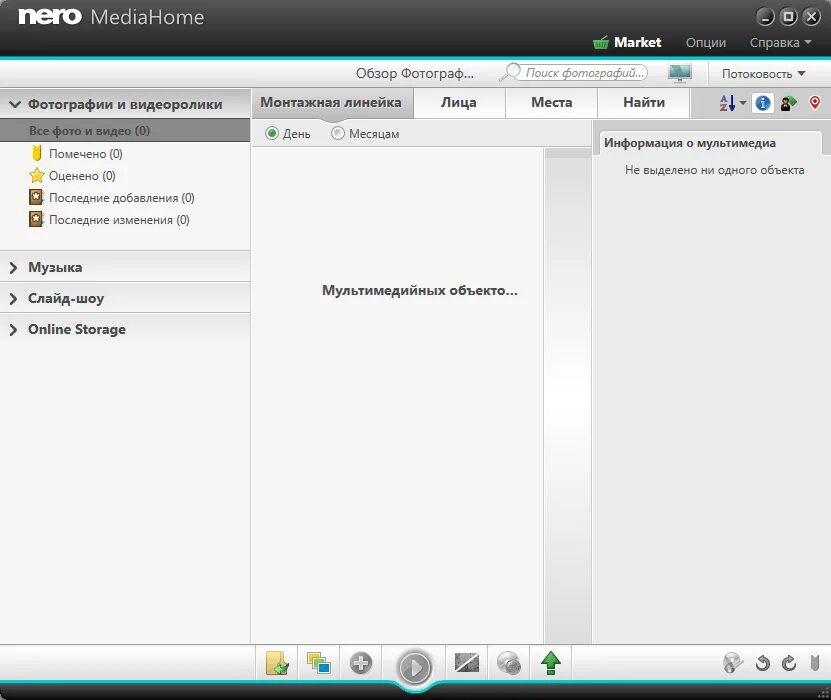Image resolution: width=831 pixels, height=700 pixels.
Task: Select Все фото и видео (0)
Action: pyautogui.click(x=125, y=130)
